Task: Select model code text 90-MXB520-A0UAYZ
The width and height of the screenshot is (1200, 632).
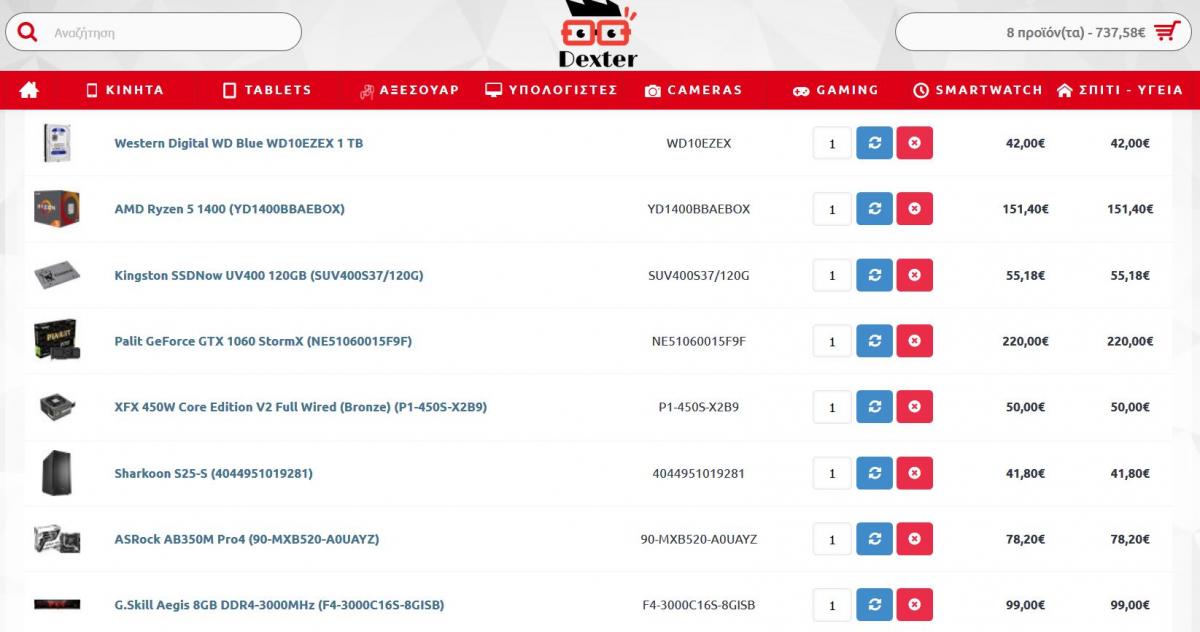Action: click(x=699, y=539)
